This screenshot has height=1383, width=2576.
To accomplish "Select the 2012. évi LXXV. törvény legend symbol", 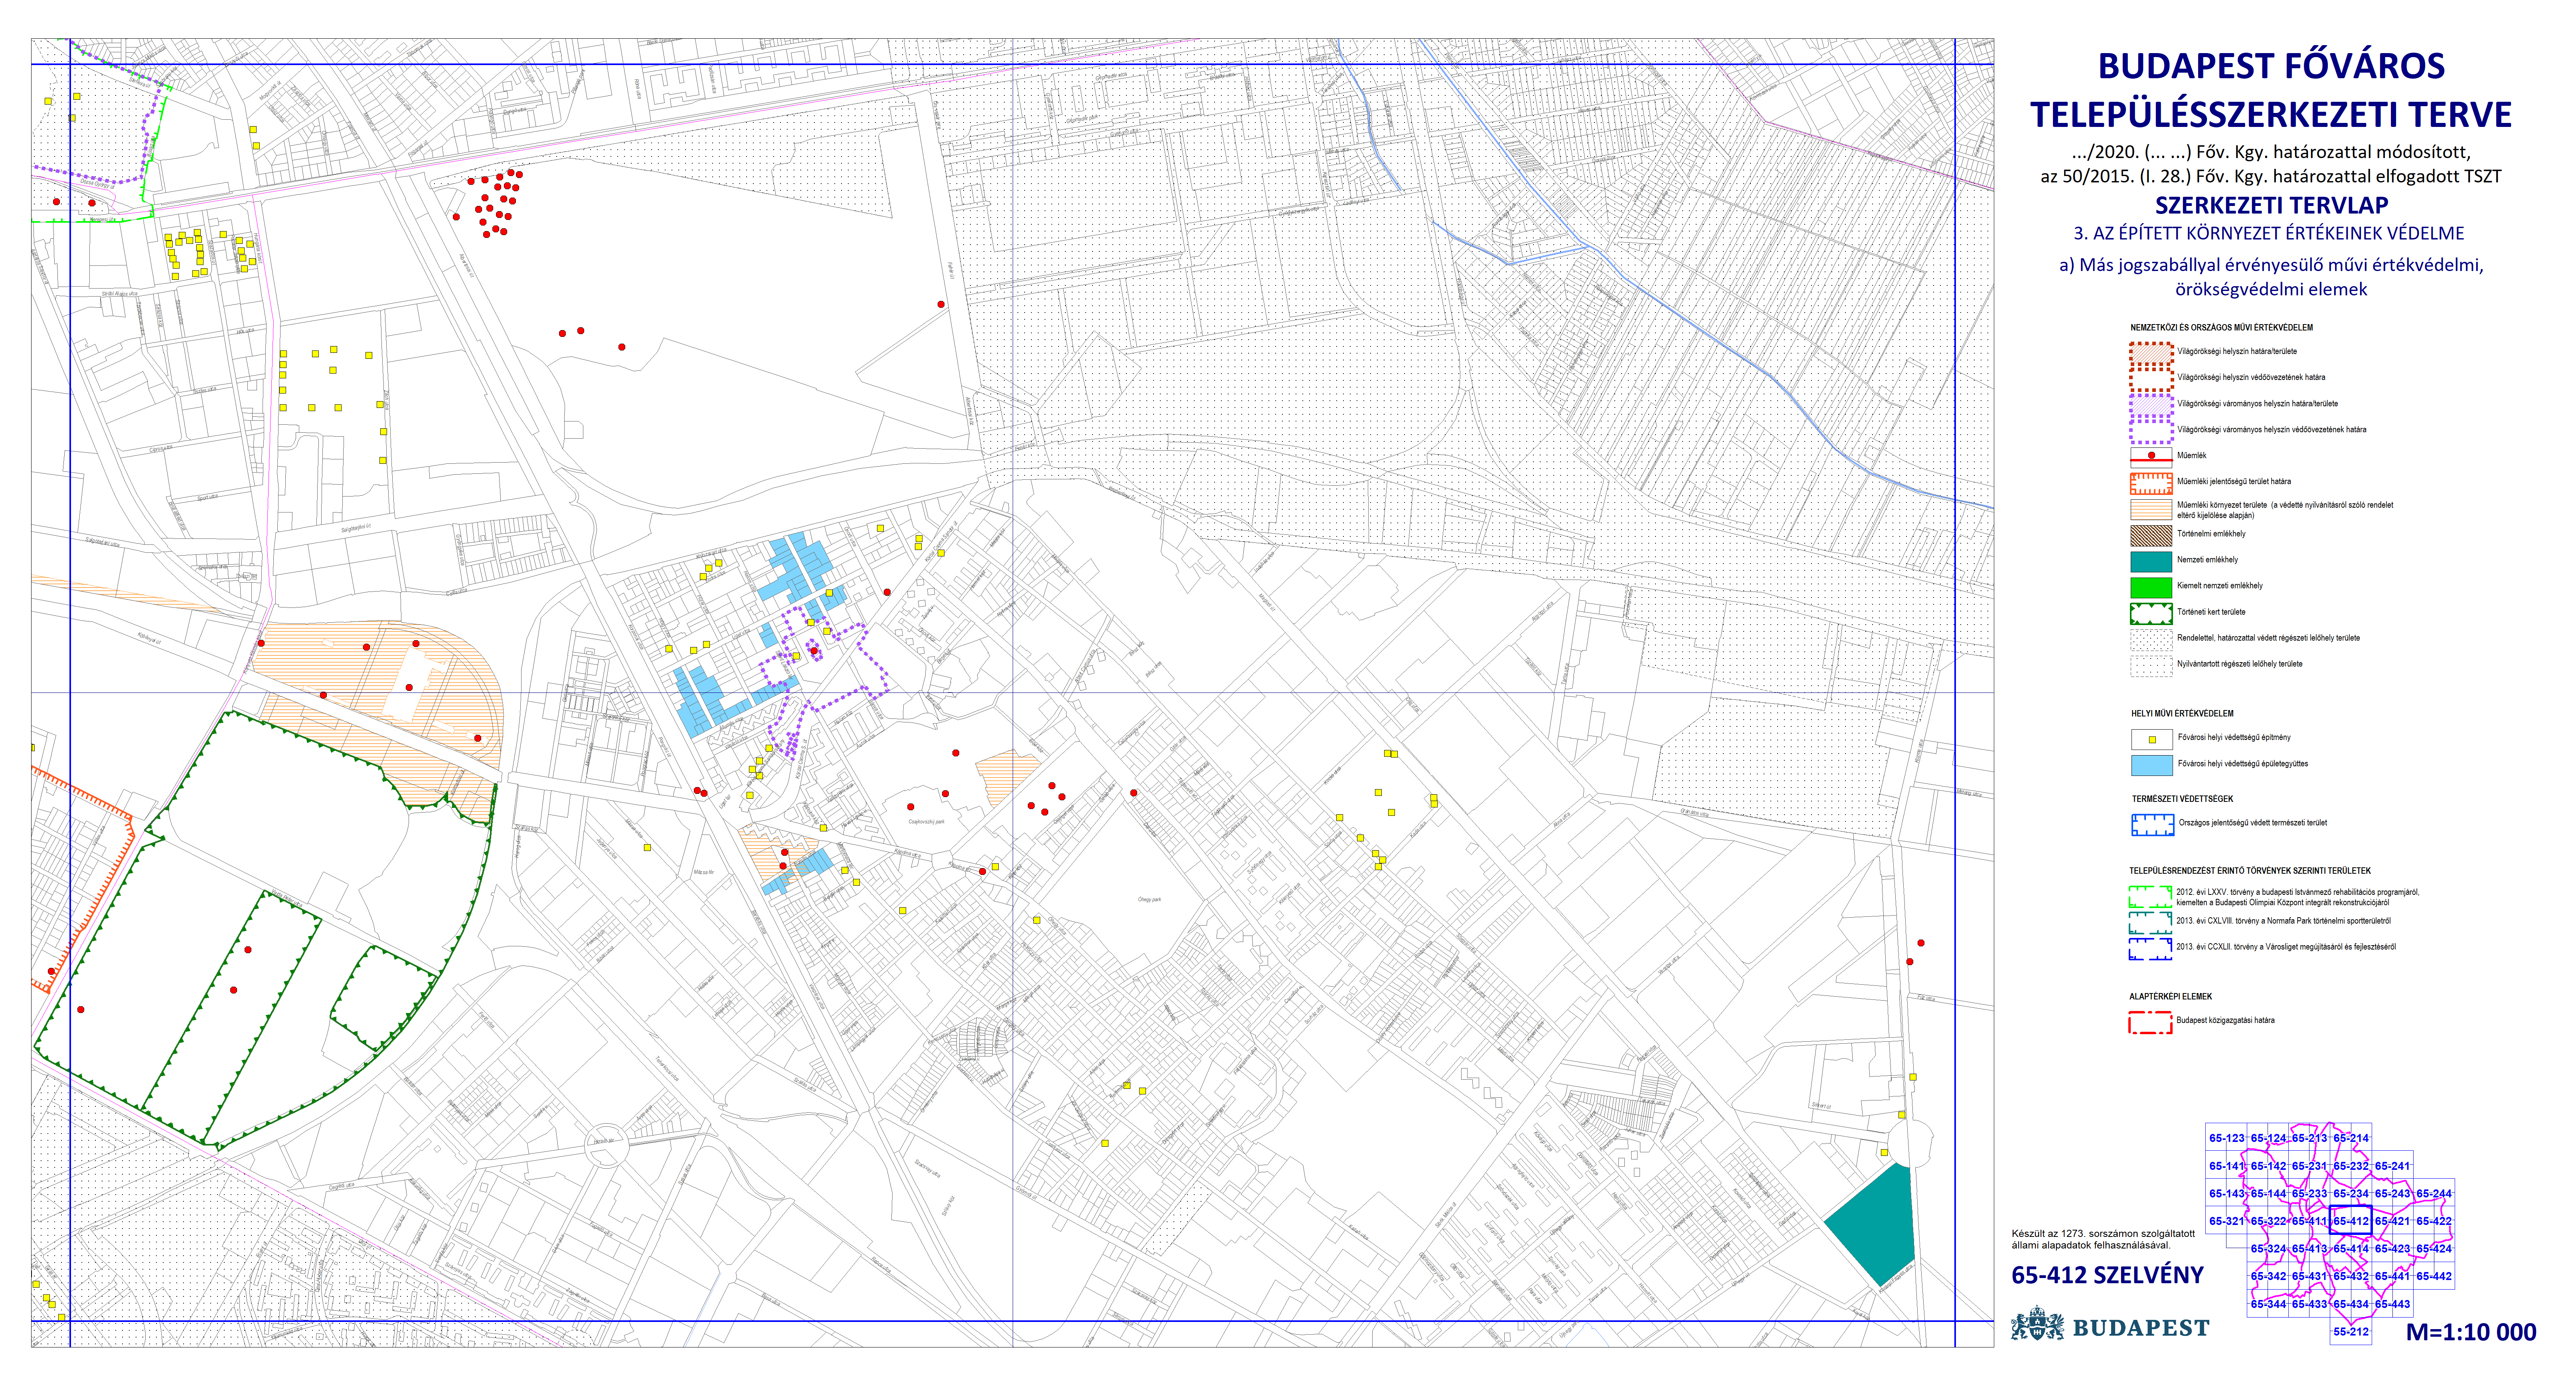I will (2150, 896).
